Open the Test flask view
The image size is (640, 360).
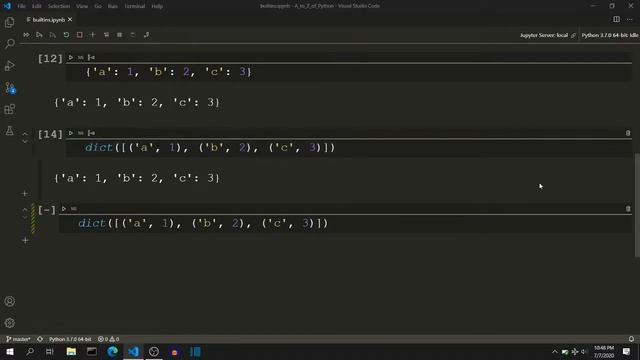(9, 131)
